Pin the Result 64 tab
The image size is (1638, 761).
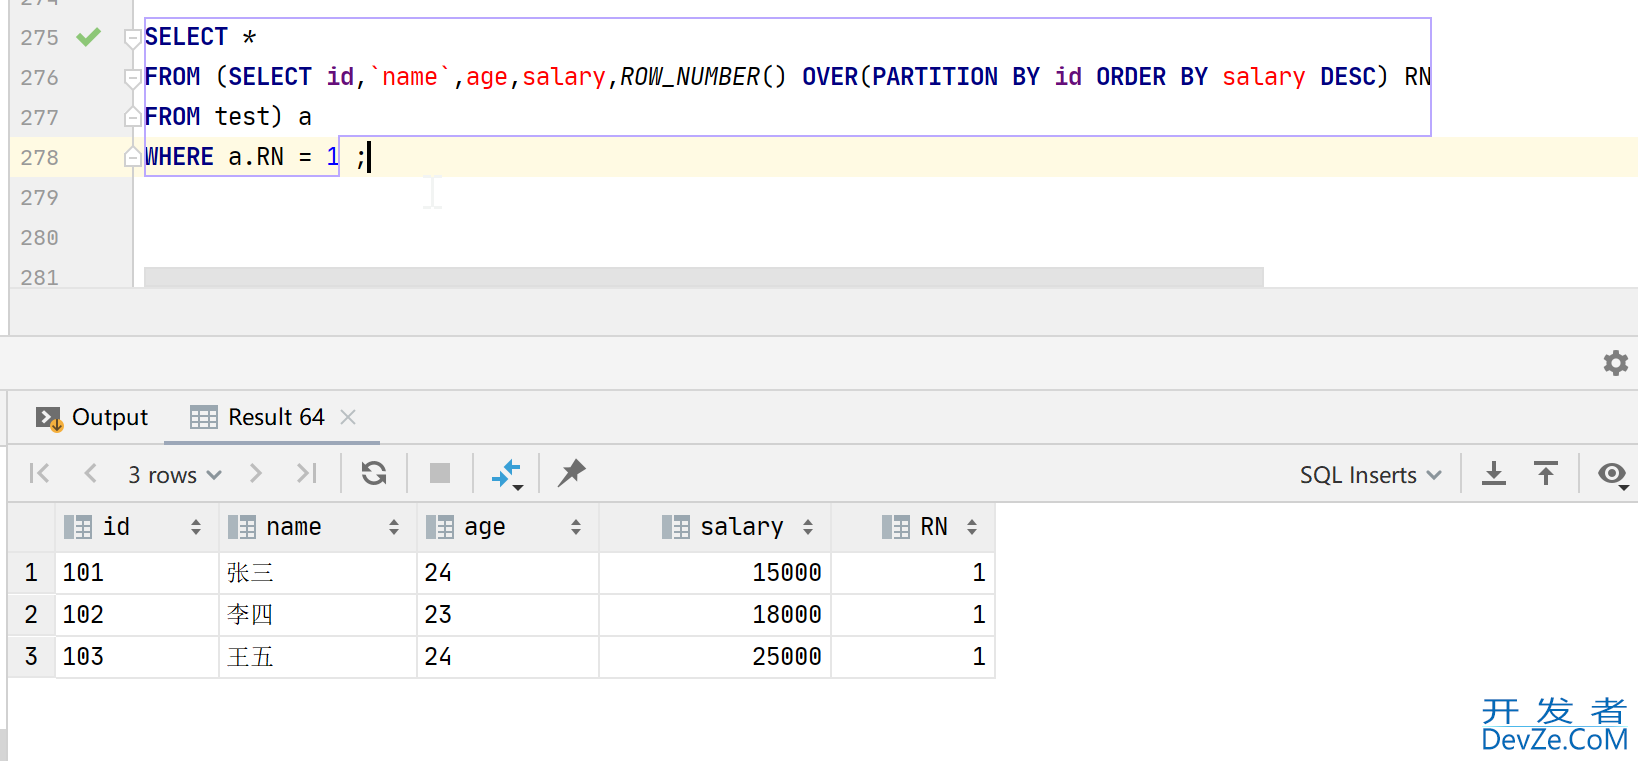[x=572, y=472]
